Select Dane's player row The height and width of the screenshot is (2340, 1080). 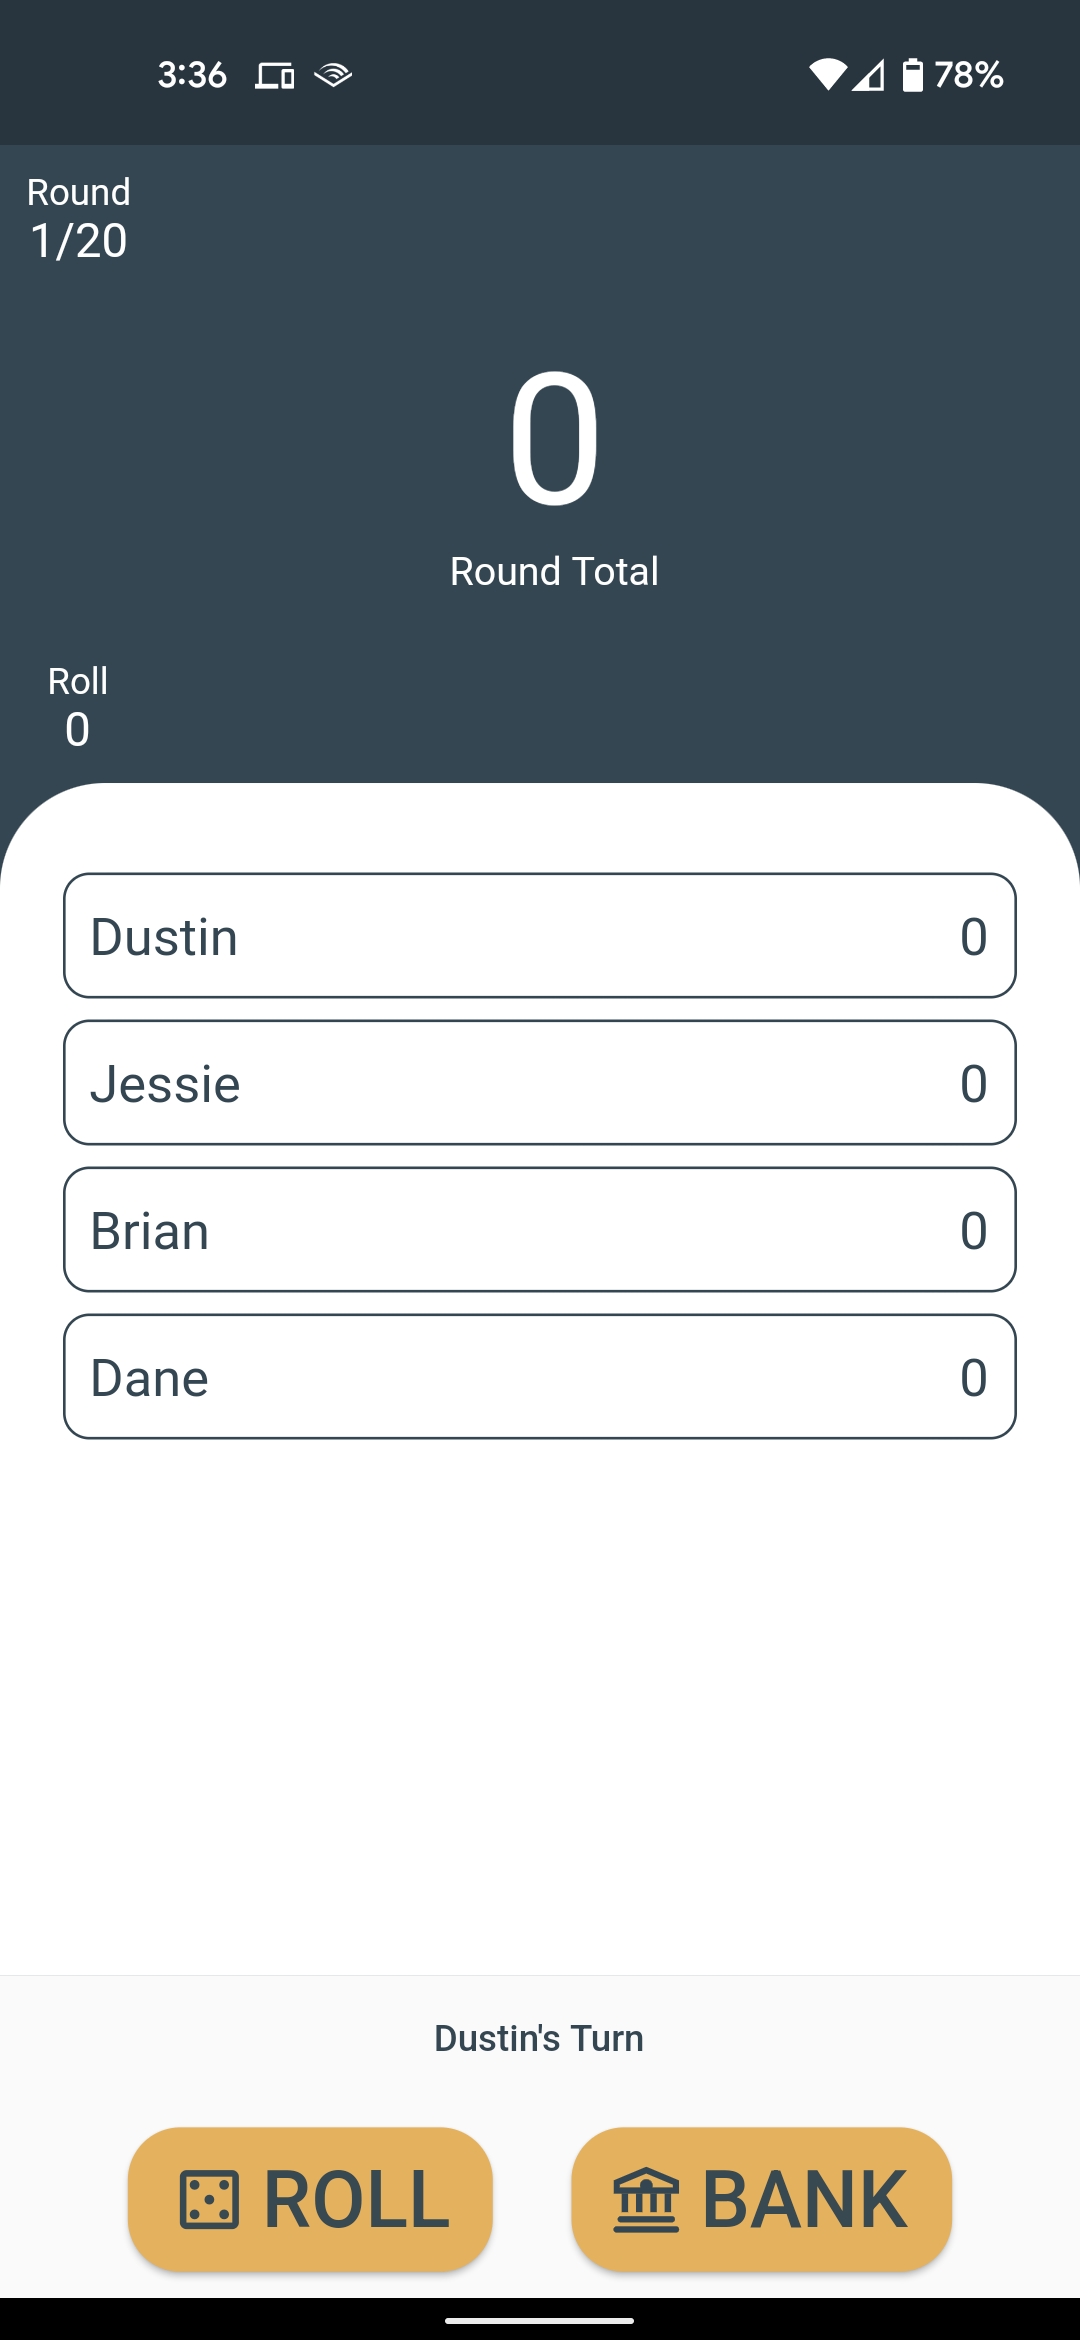click(x=540, y=1377)
